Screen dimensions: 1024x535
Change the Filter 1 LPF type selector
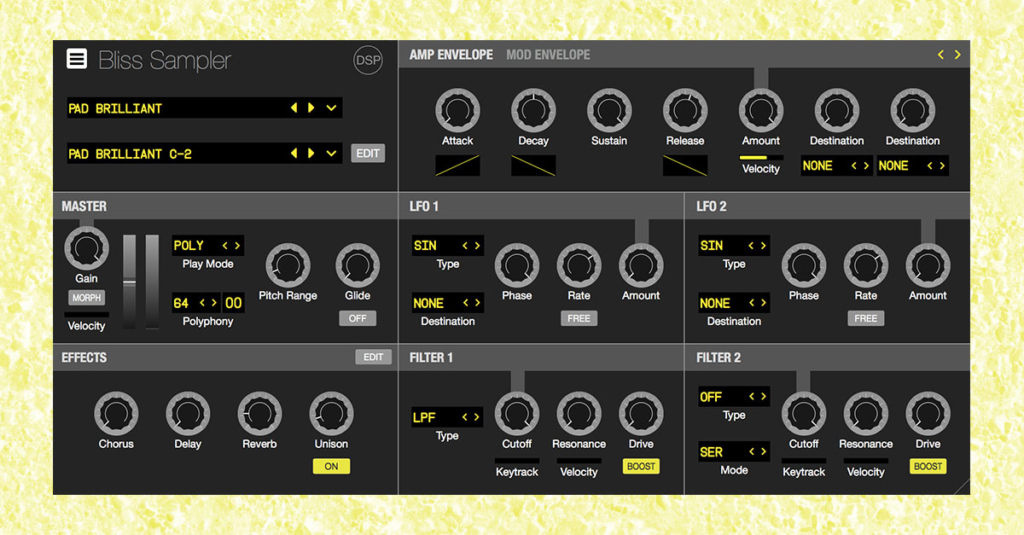point(447,417)
